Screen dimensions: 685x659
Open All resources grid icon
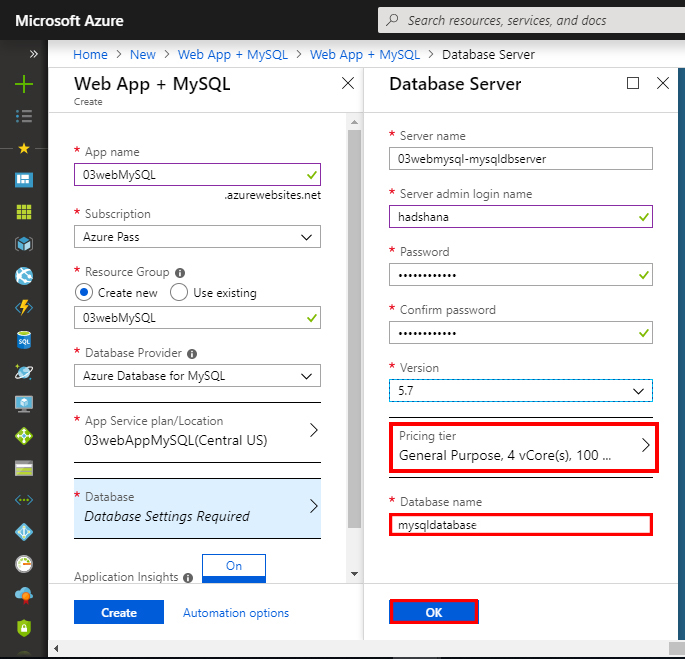click(x=24, y=212)
